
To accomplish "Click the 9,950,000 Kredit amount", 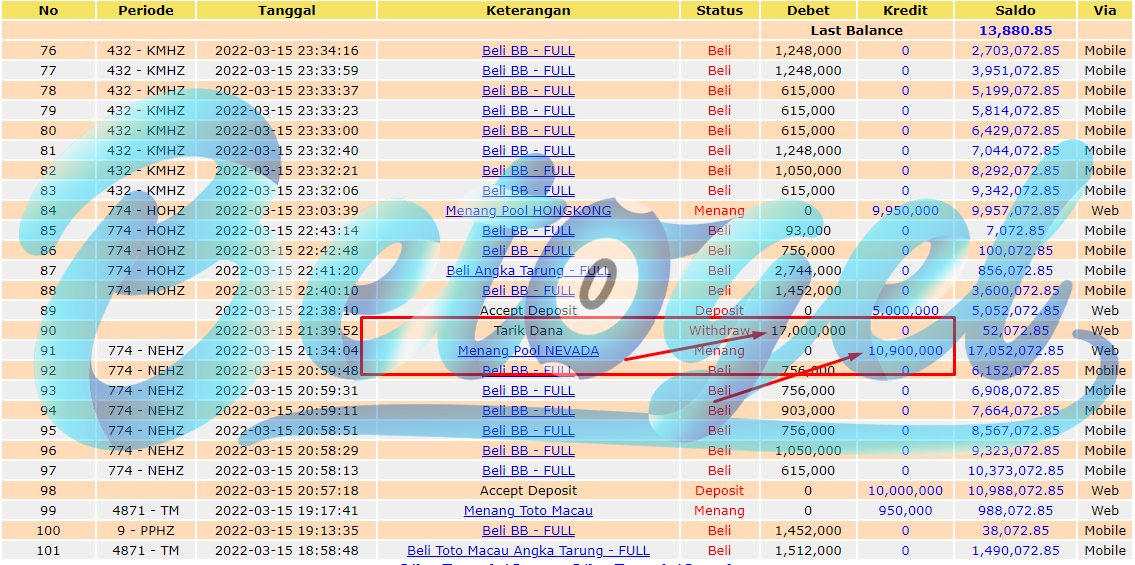I will tap(905, 211).
